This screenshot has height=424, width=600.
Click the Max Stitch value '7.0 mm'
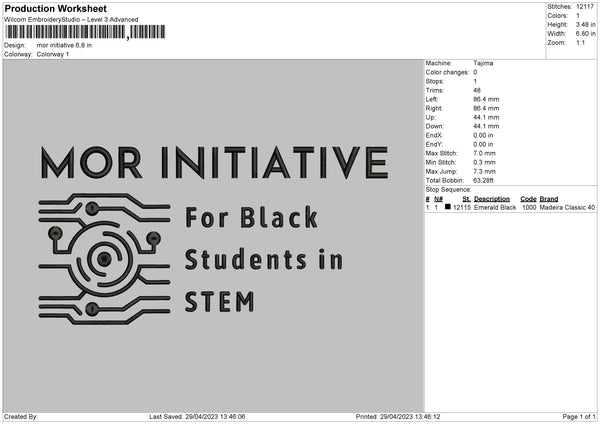tap(484, 153)
